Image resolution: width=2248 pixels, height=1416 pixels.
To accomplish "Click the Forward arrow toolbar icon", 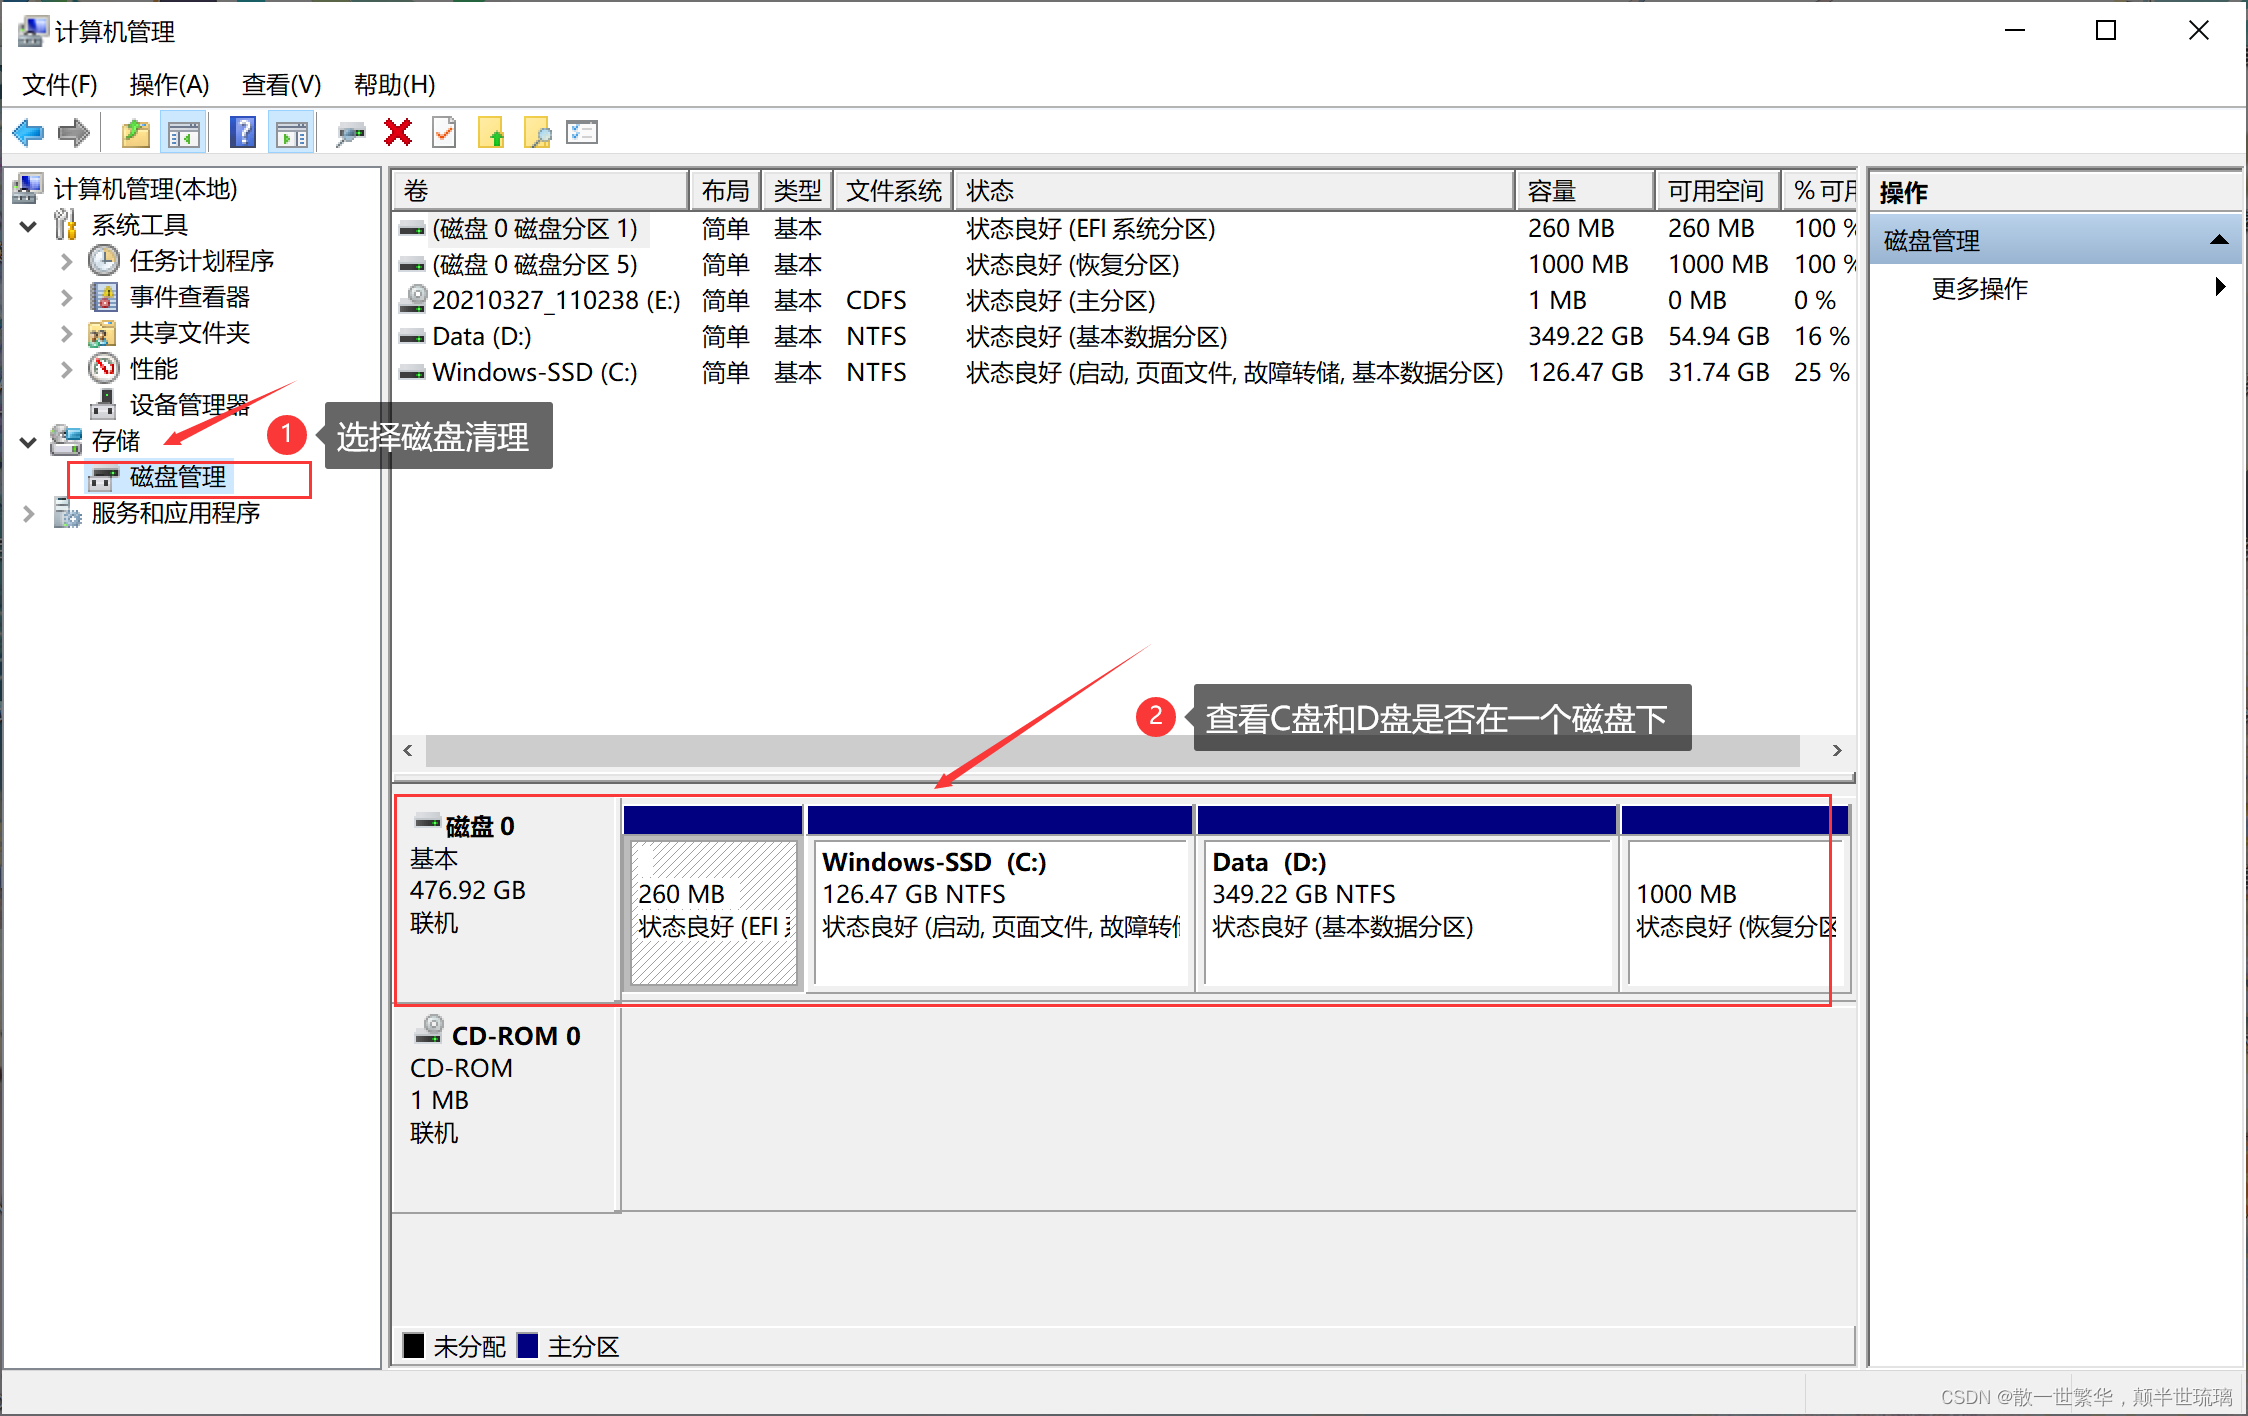I will coord(74,132).
